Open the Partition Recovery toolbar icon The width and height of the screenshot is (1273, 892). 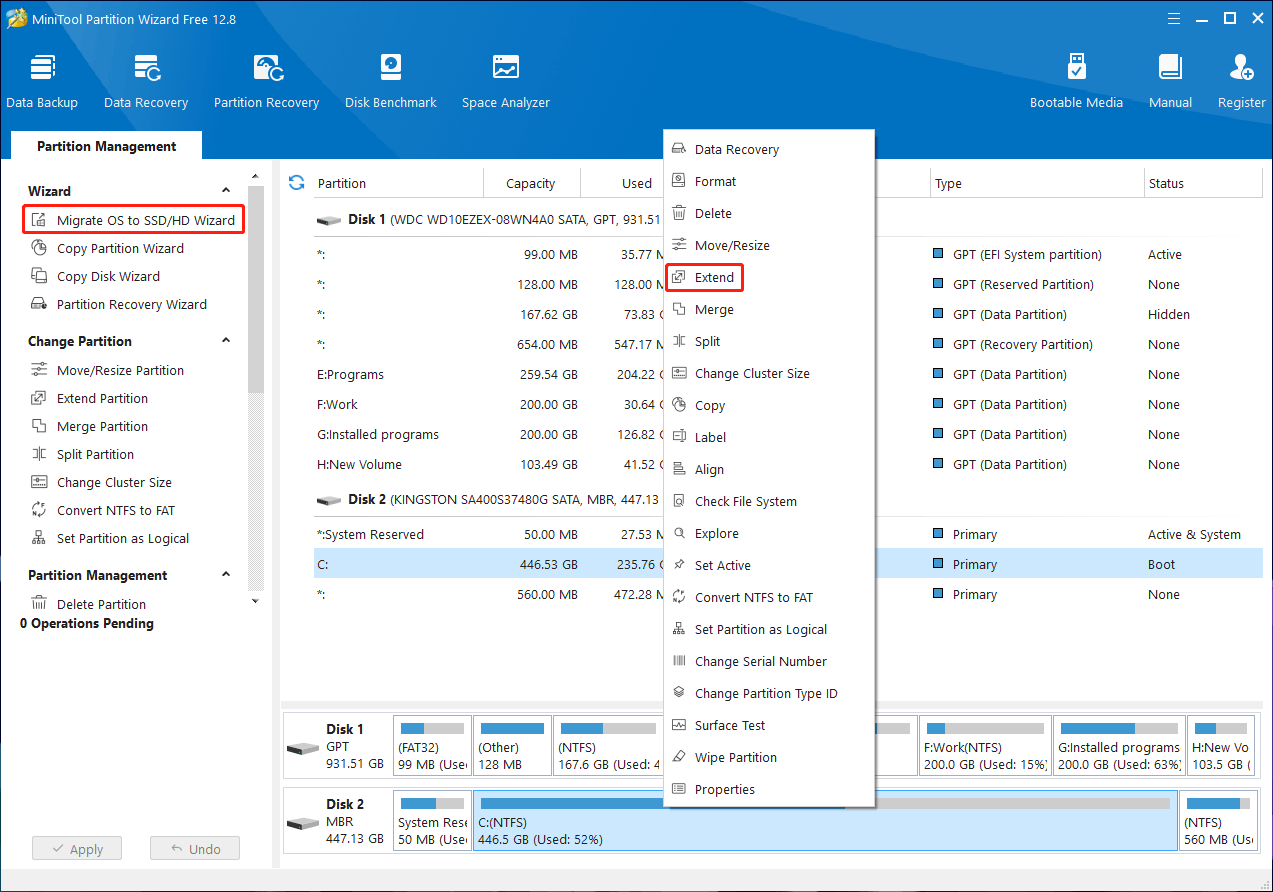(x=266, y=82)
